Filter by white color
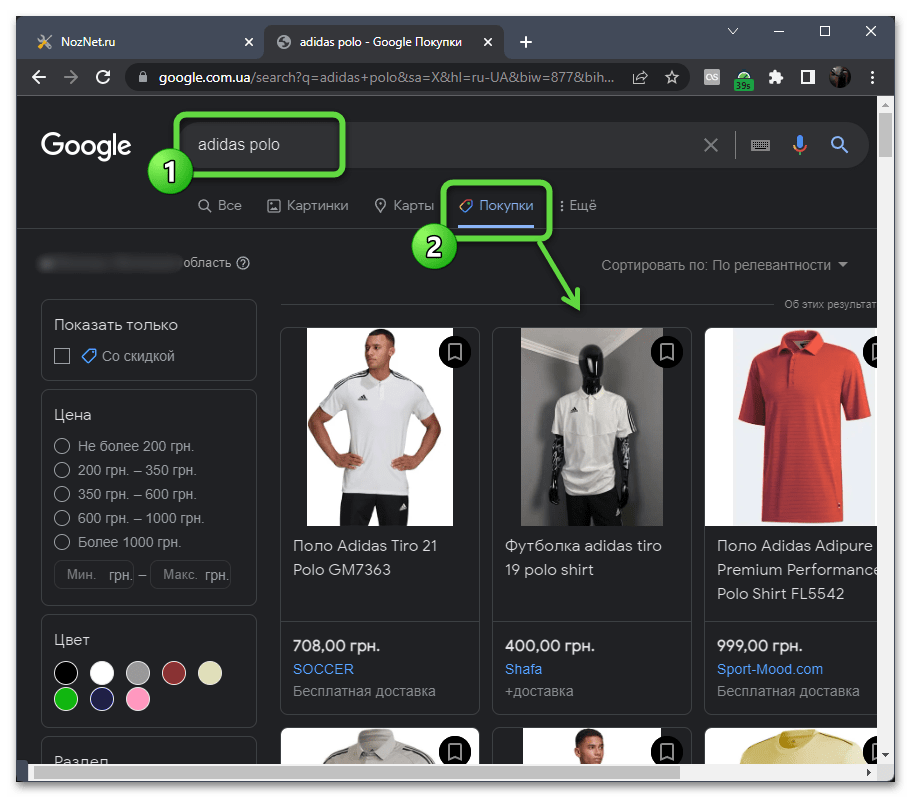911x798 pixels. pyautogui.click(x=102, y=673)
